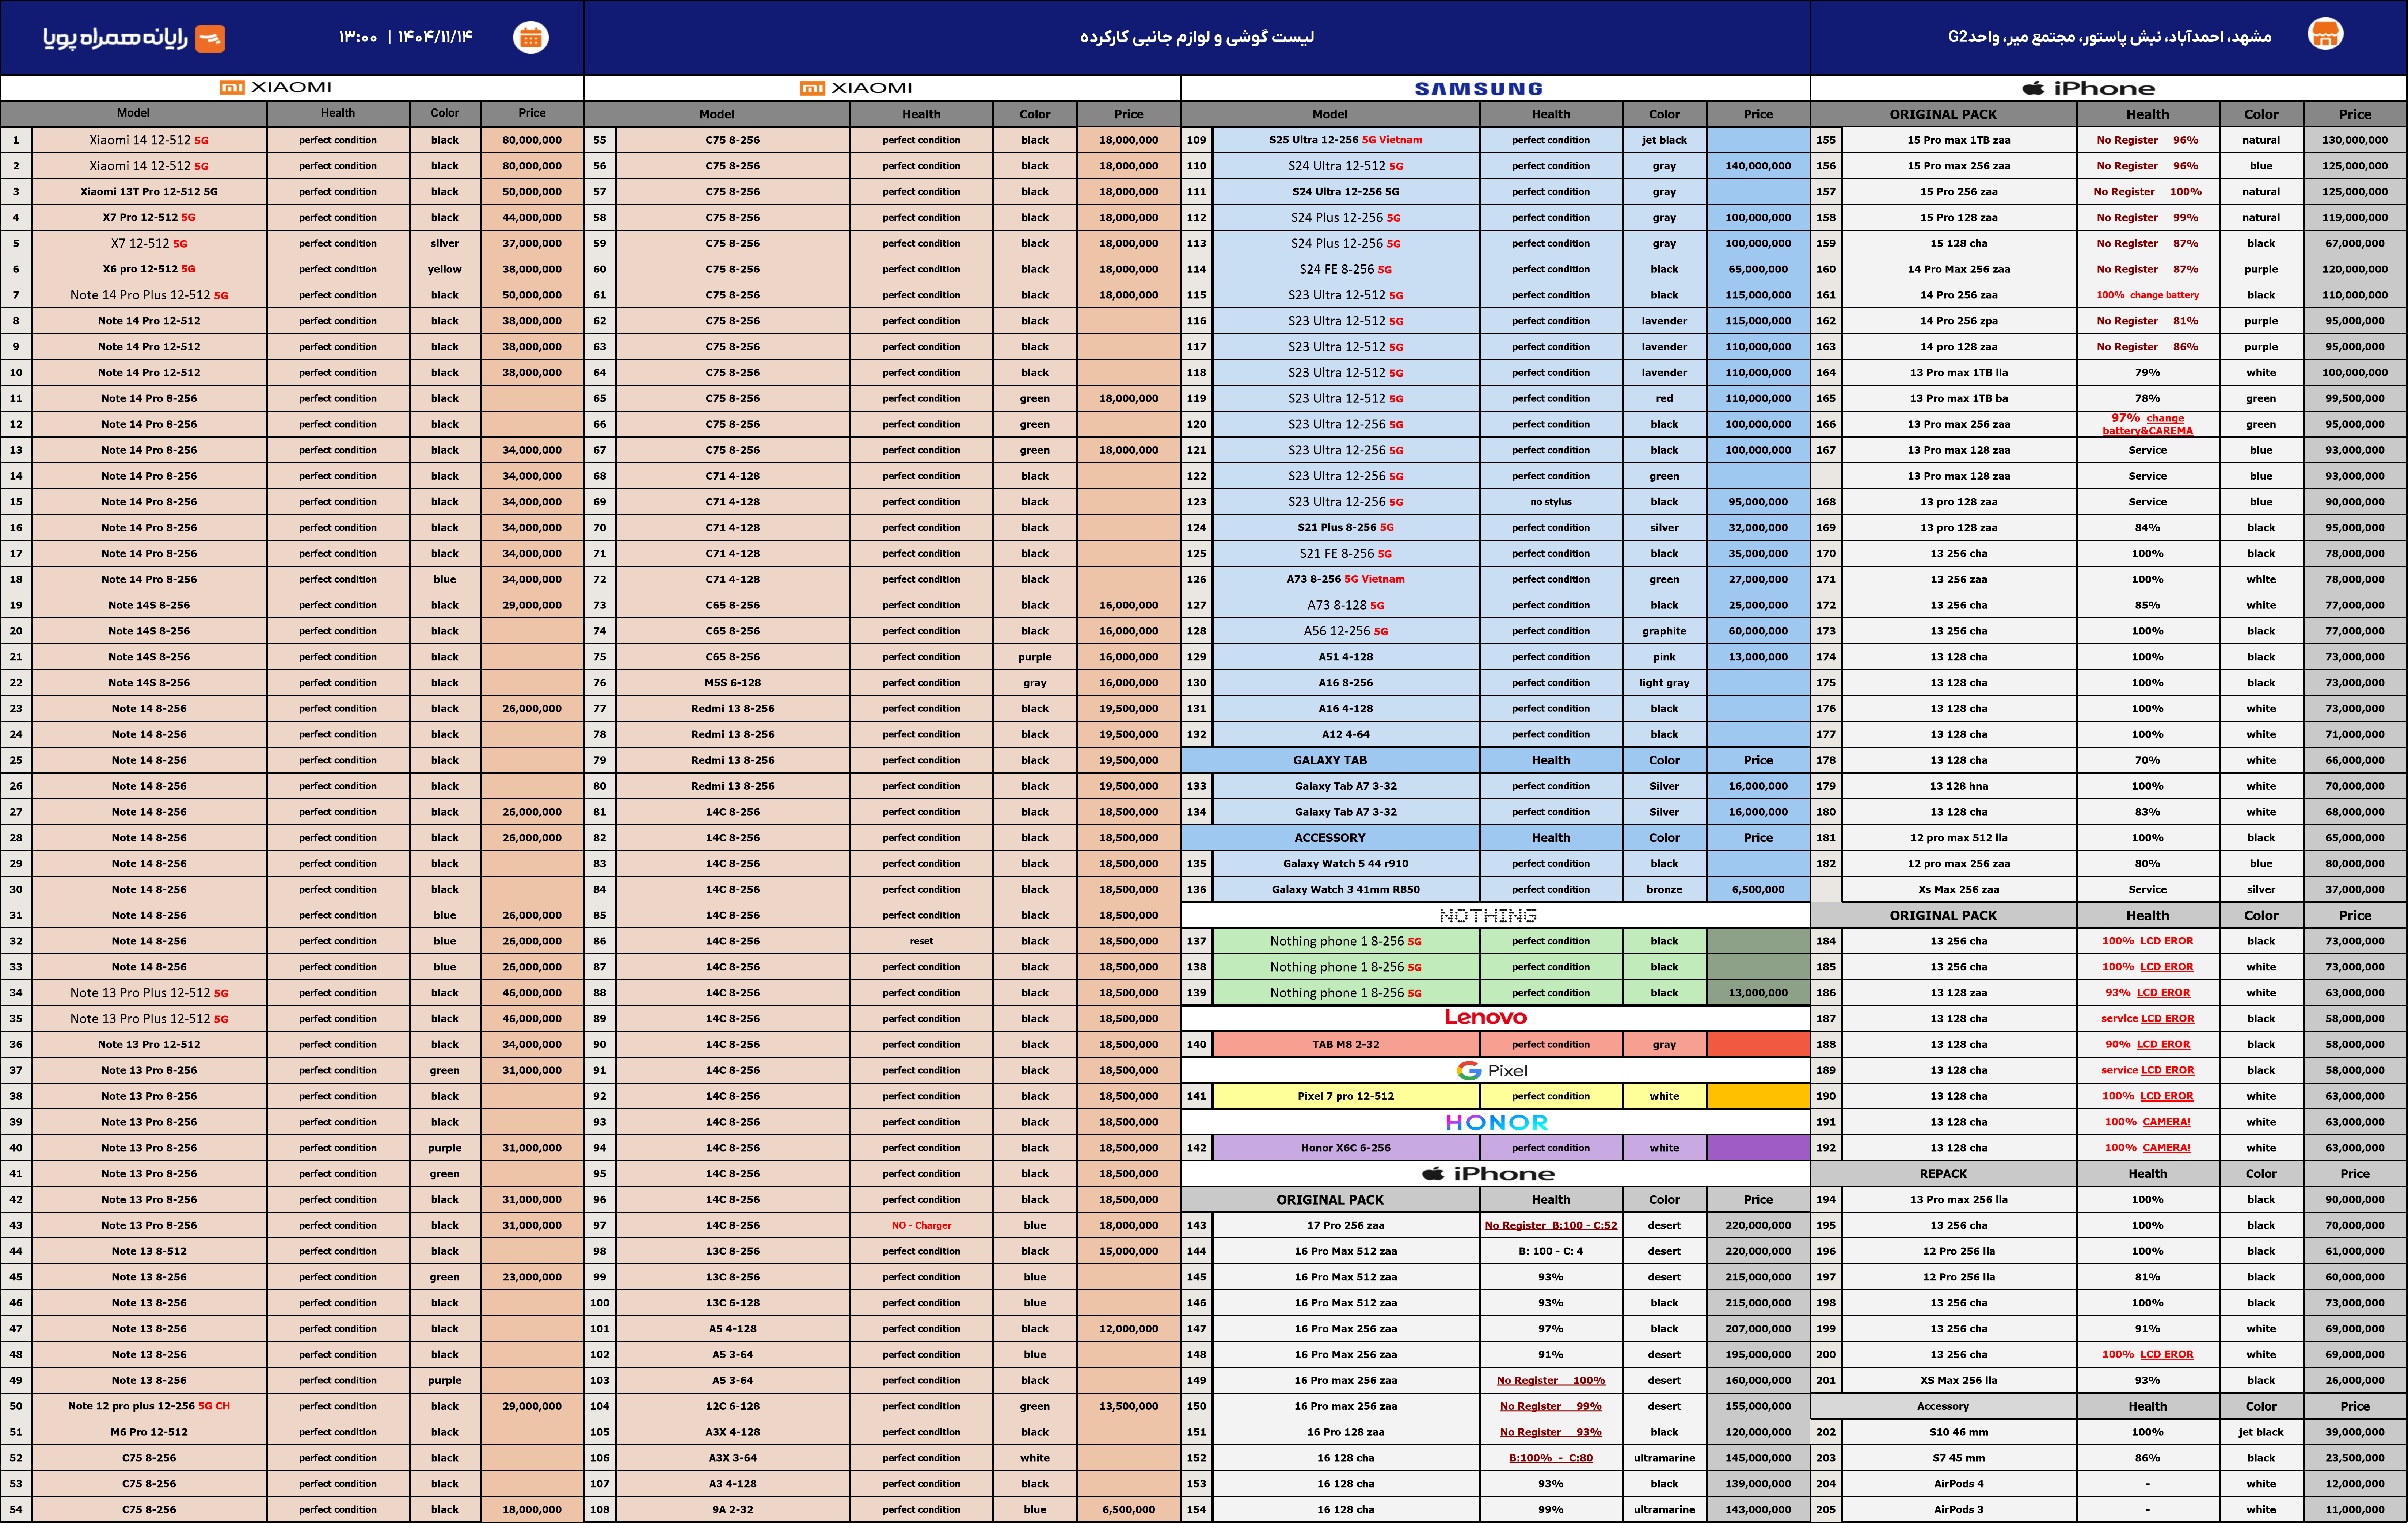Click the GALAXY TAB section header

(x=1329, y=760)
